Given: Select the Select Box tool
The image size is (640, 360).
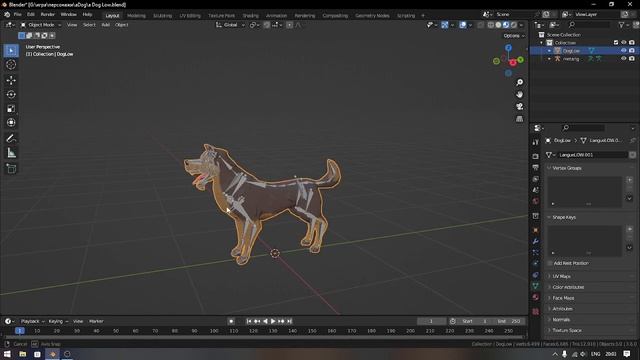Looking at the screenshot, I should click(11, 51).
